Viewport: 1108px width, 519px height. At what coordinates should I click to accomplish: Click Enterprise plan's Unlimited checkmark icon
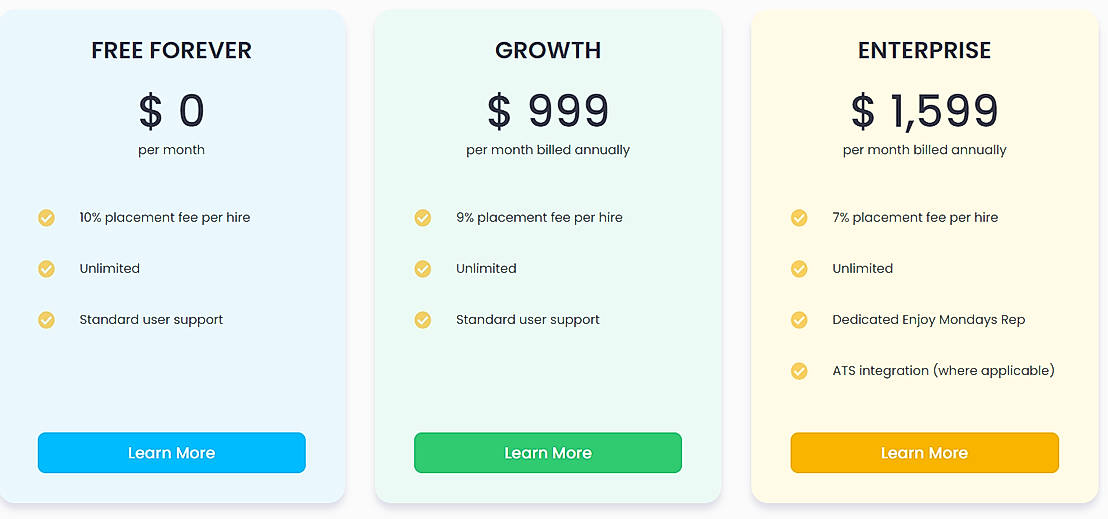[799, 269]
